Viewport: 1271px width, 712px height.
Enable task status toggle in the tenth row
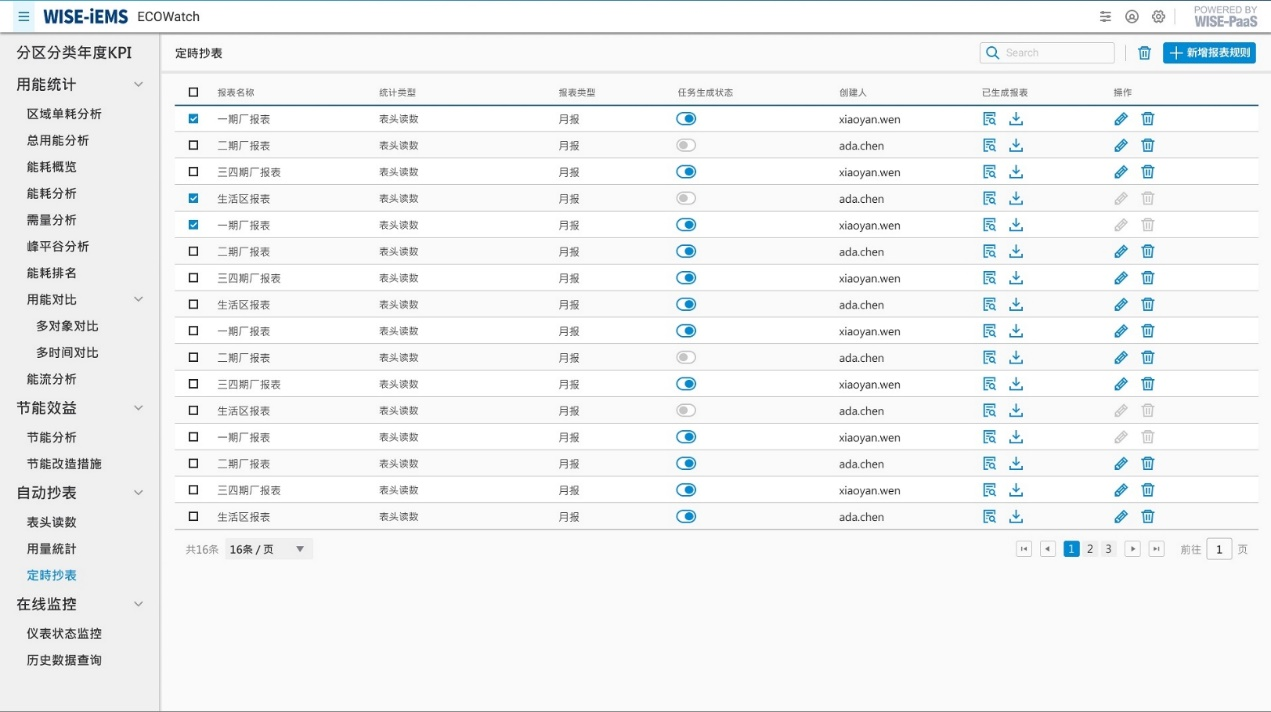(686, 357)
